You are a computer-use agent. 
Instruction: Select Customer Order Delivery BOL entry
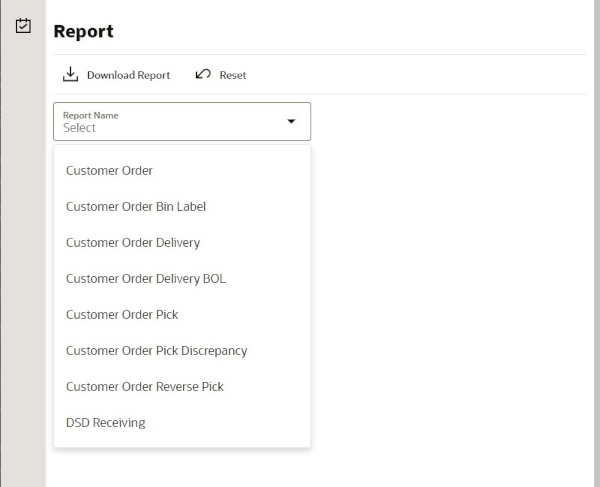click(146, 279)
